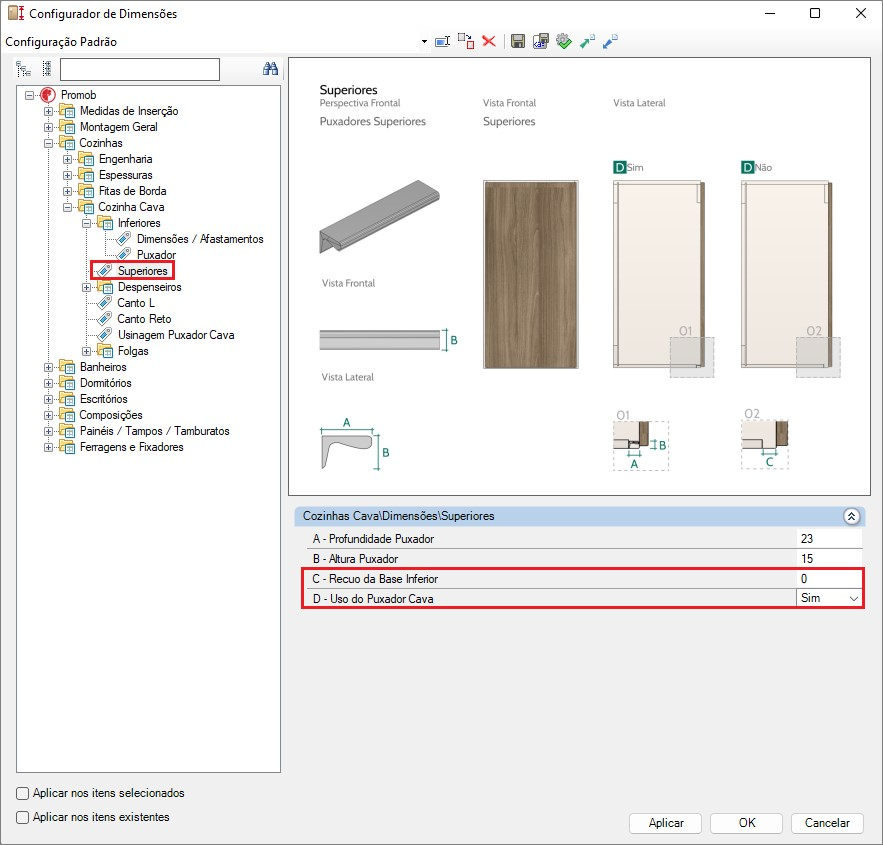The width and height of the screenshot is (883, 845).
Task: Expand the Banheiros tree node
Action: (x=49, y=367)
